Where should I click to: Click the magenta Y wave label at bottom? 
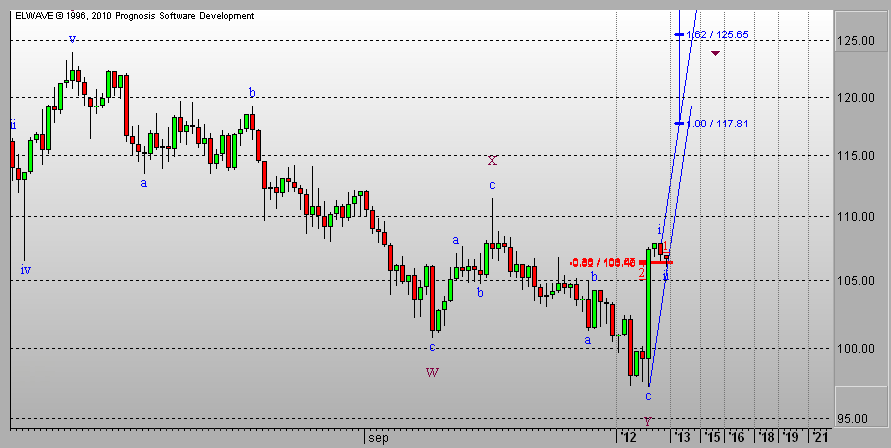(x=648, y=422)
